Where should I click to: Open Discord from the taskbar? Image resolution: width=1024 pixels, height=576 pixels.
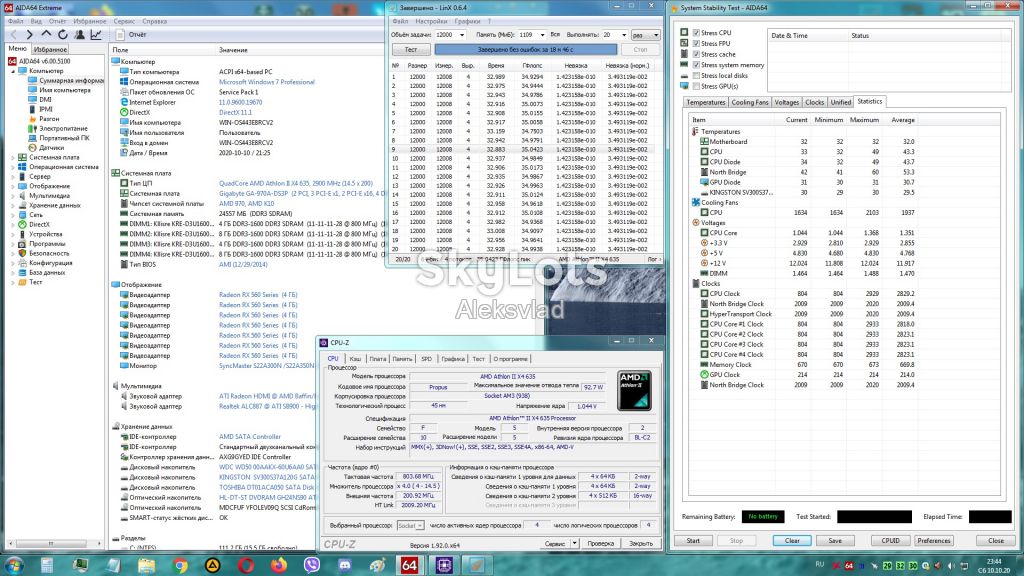point(345,566)
